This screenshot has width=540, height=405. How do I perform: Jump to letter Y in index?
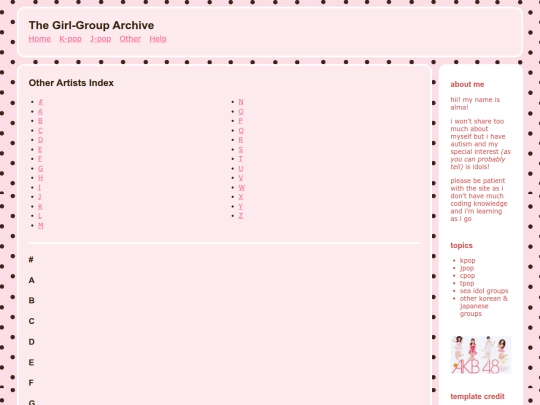(240, 207)
